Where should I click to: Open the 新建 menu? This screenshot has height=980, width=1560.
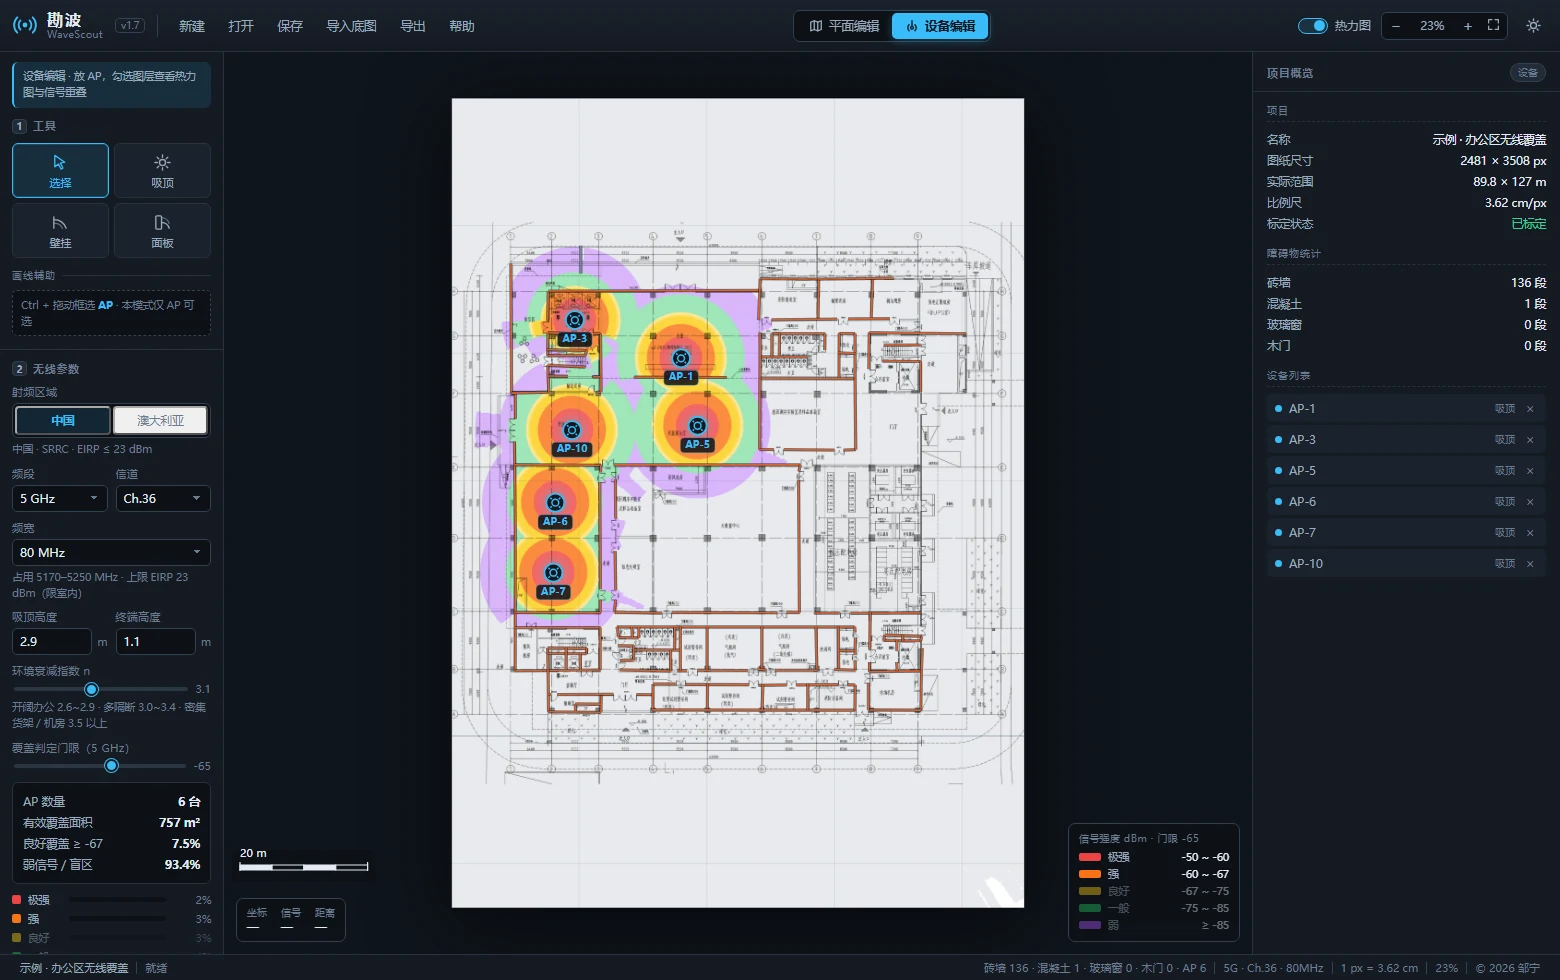click(x=192, y=26)
